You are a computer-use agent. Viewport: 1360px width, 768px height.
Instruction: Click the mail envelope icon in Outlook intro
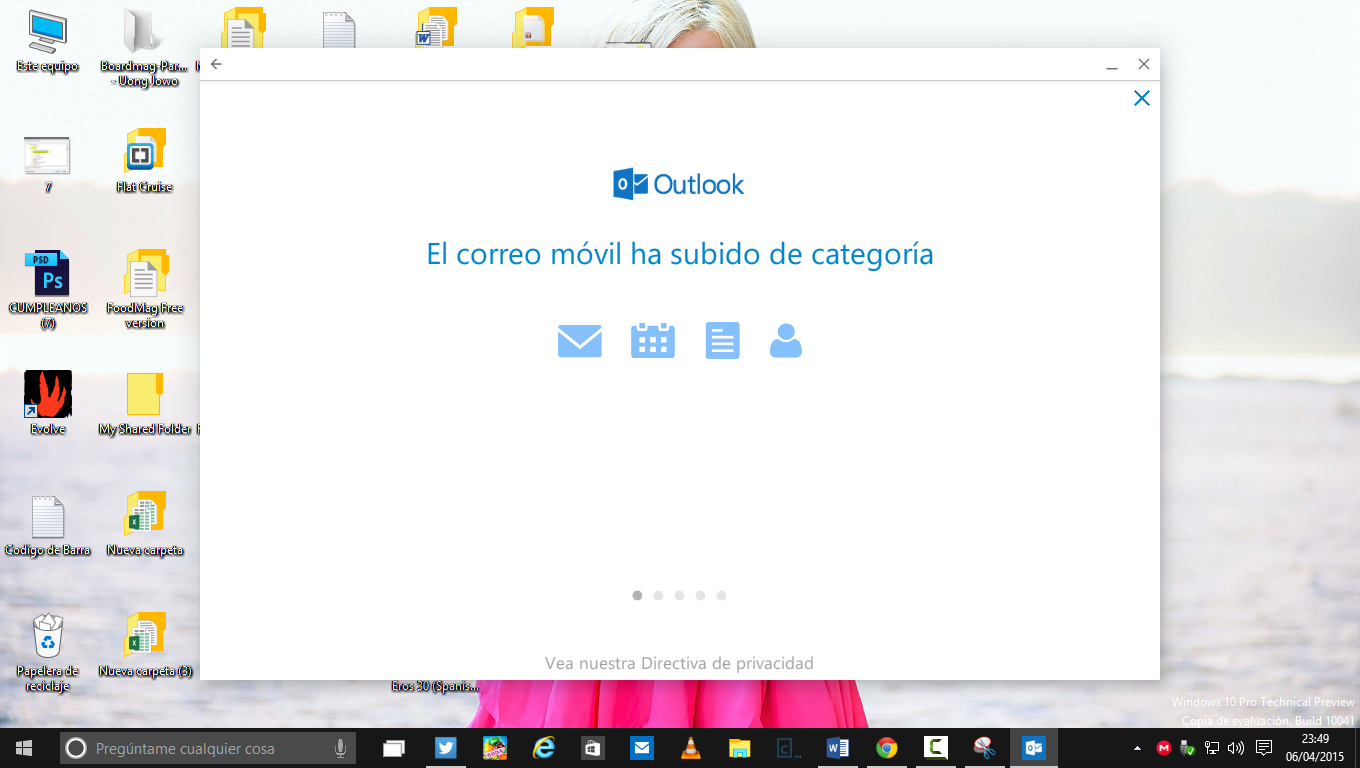pyautogui.click(x=580, y=342)
